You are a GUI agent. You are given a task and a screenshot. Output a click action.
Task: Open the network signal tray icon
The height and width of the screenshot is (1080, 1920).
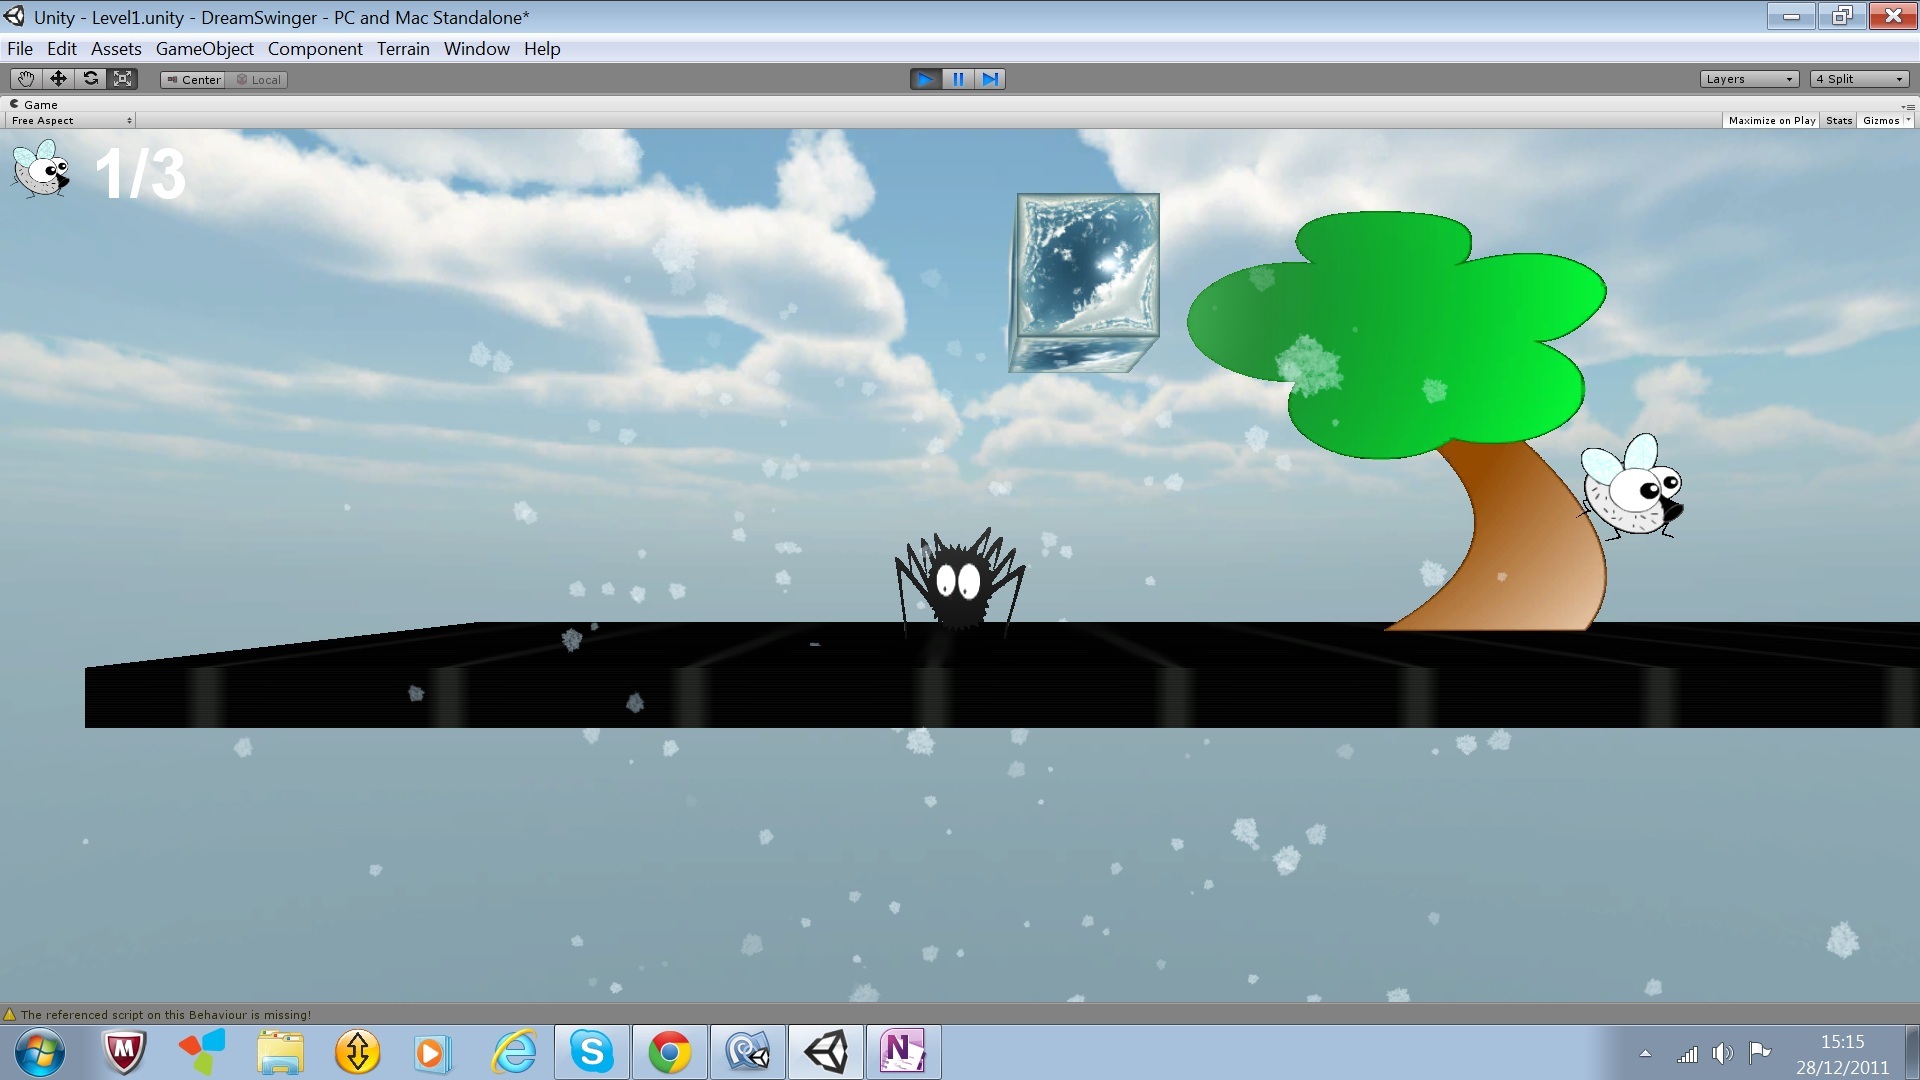pyautogui.click(x=1688, y=1053)
